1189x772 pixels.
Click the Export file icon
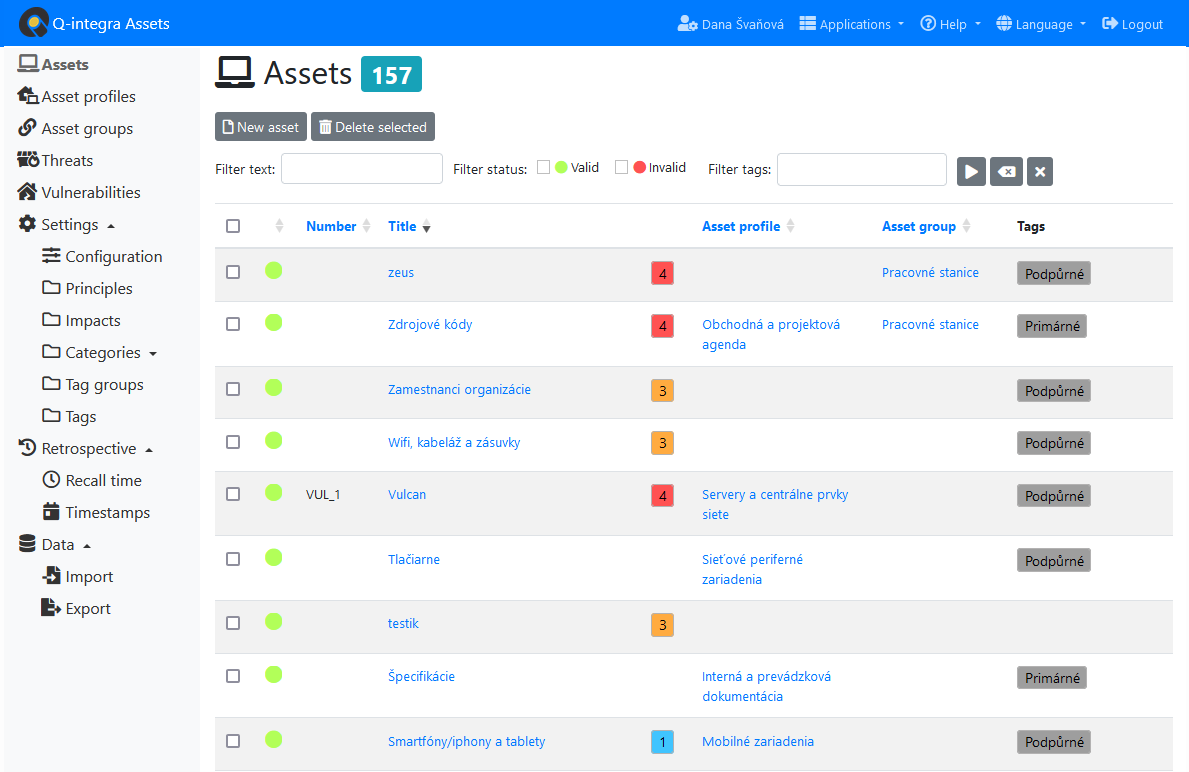click(51, 607)
